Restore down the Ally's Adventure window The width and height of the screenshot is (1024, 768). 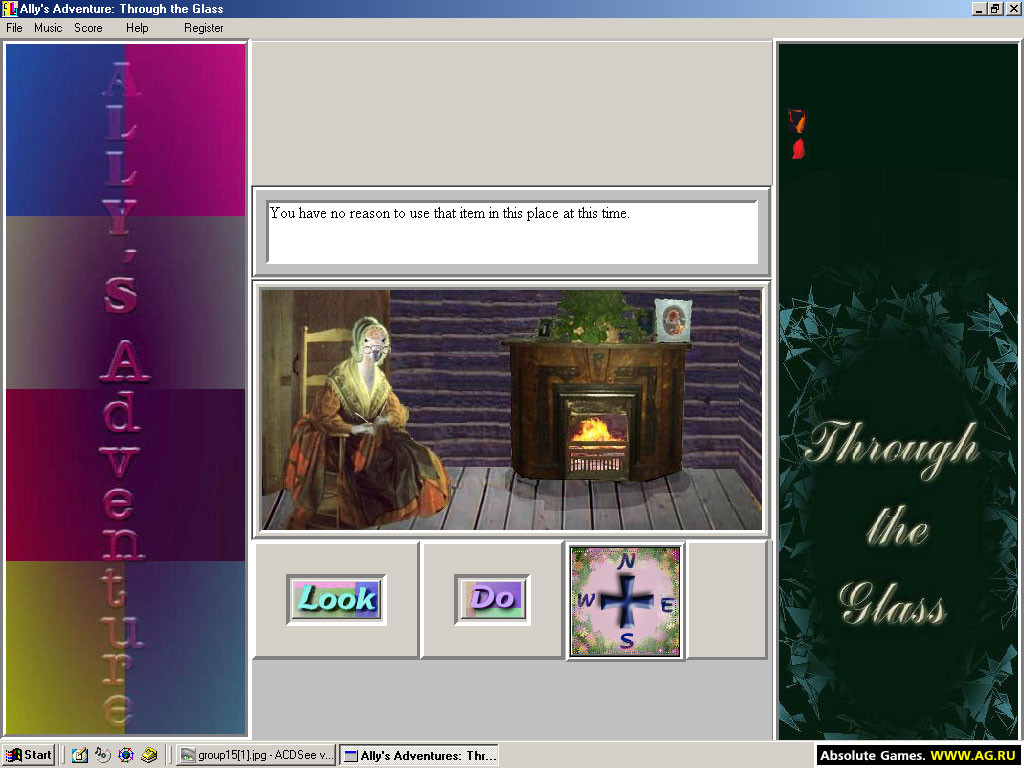pyautogui.click(x=995, y=9)
